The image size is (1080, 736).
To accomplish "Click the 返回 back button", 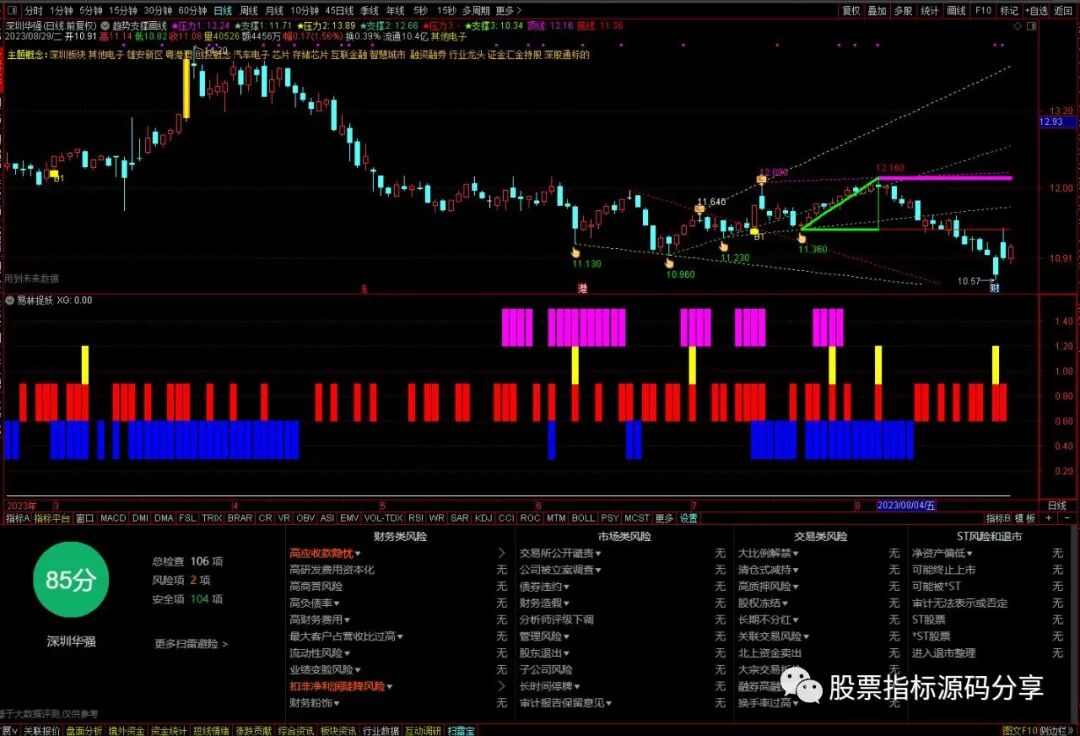I will point(1063,10).
